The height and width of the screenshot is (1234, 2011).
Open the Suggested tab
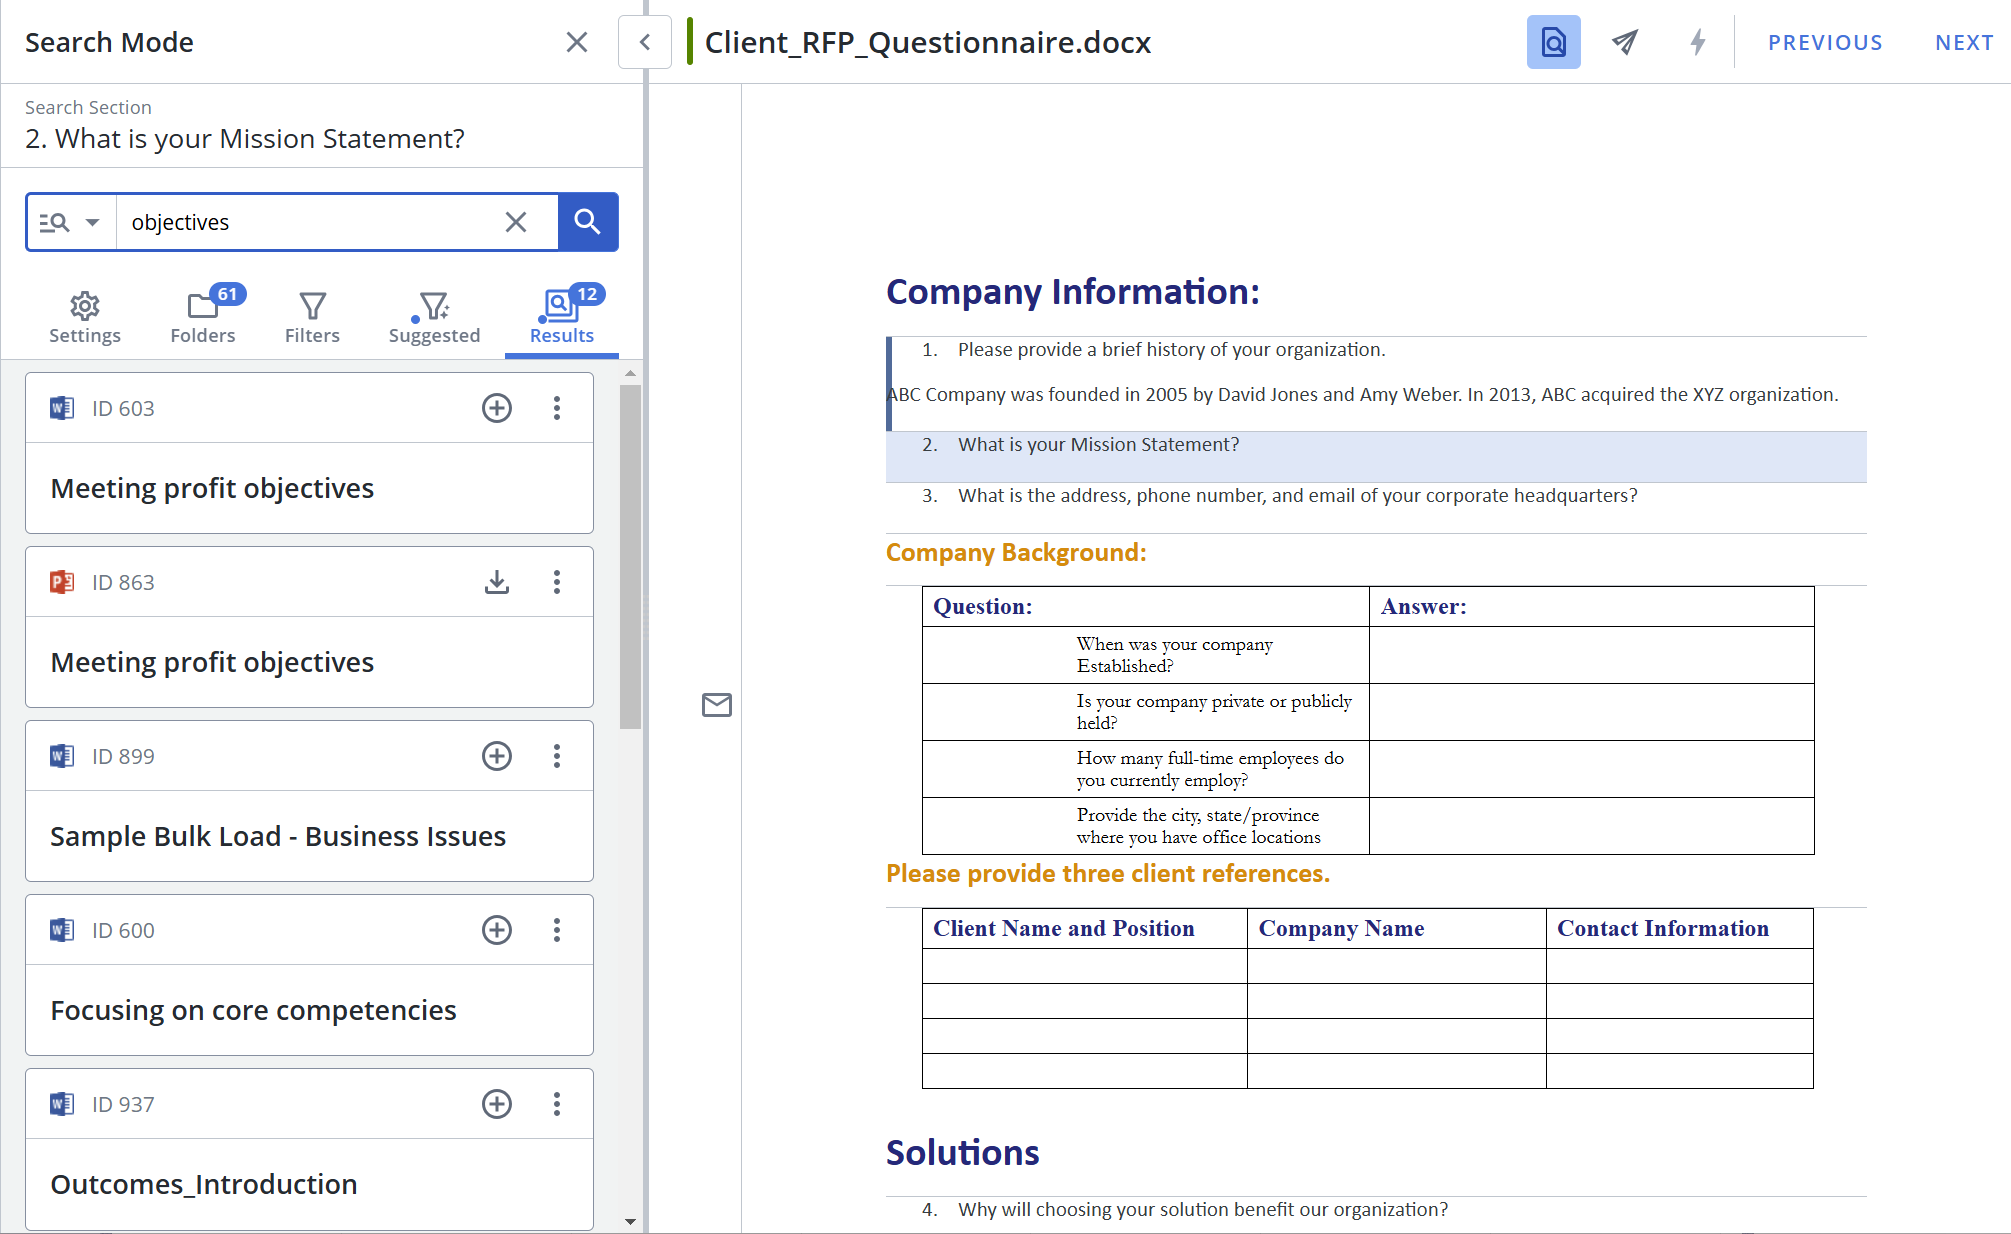tap(434, 319)
